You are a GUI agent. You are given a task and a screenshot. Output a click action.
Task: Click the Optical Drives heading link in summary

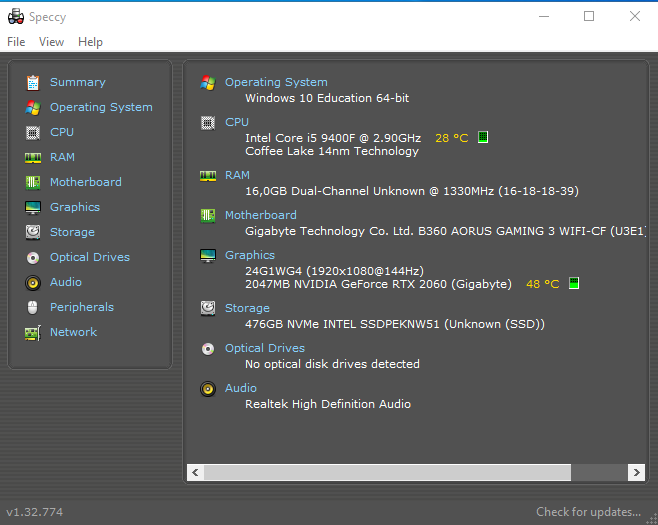[265, 348]
